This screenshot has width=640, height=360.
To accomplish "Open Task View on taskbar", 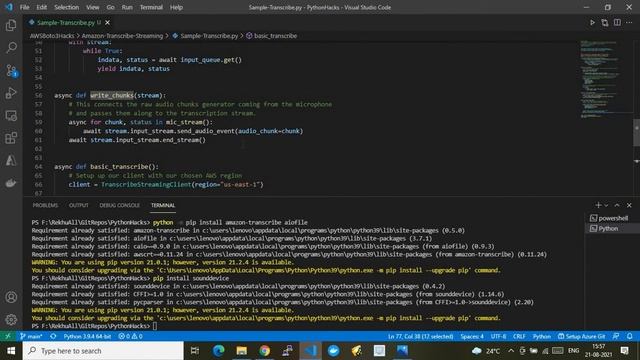I will [195, 351].
